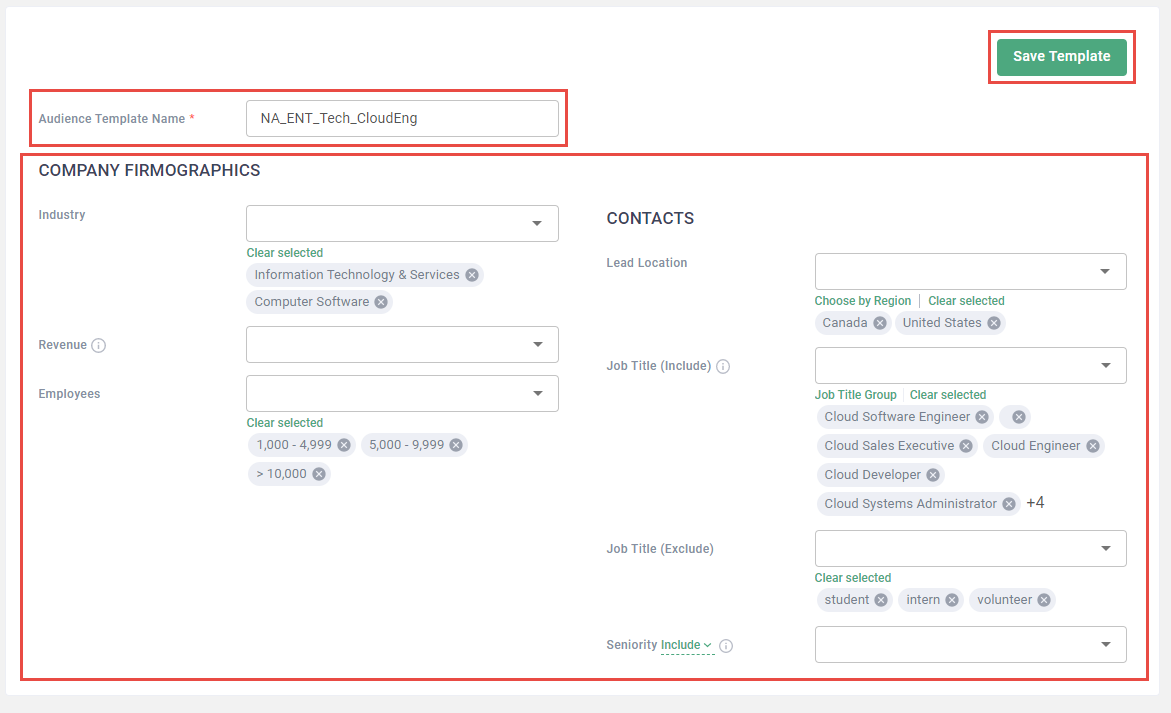Remove the Computer Software industry tag
Screen dimensions: 1171x713
(x=381, y=302)
